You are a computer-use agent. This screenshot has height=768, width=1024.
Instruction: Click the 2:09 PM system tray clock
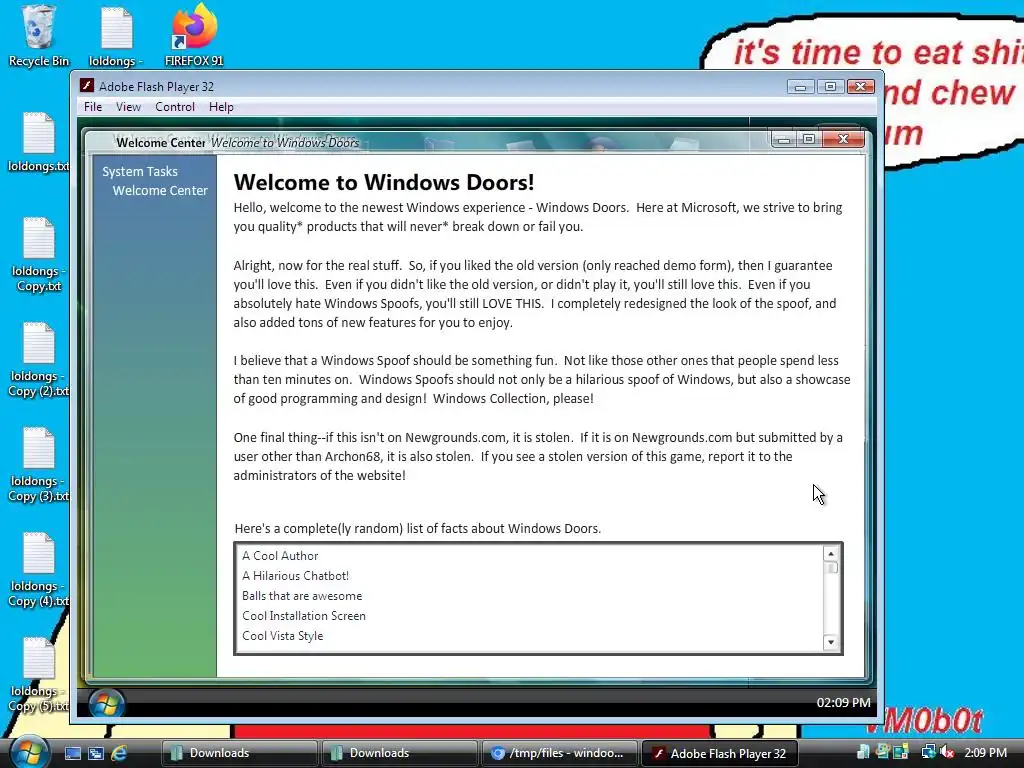985,753
